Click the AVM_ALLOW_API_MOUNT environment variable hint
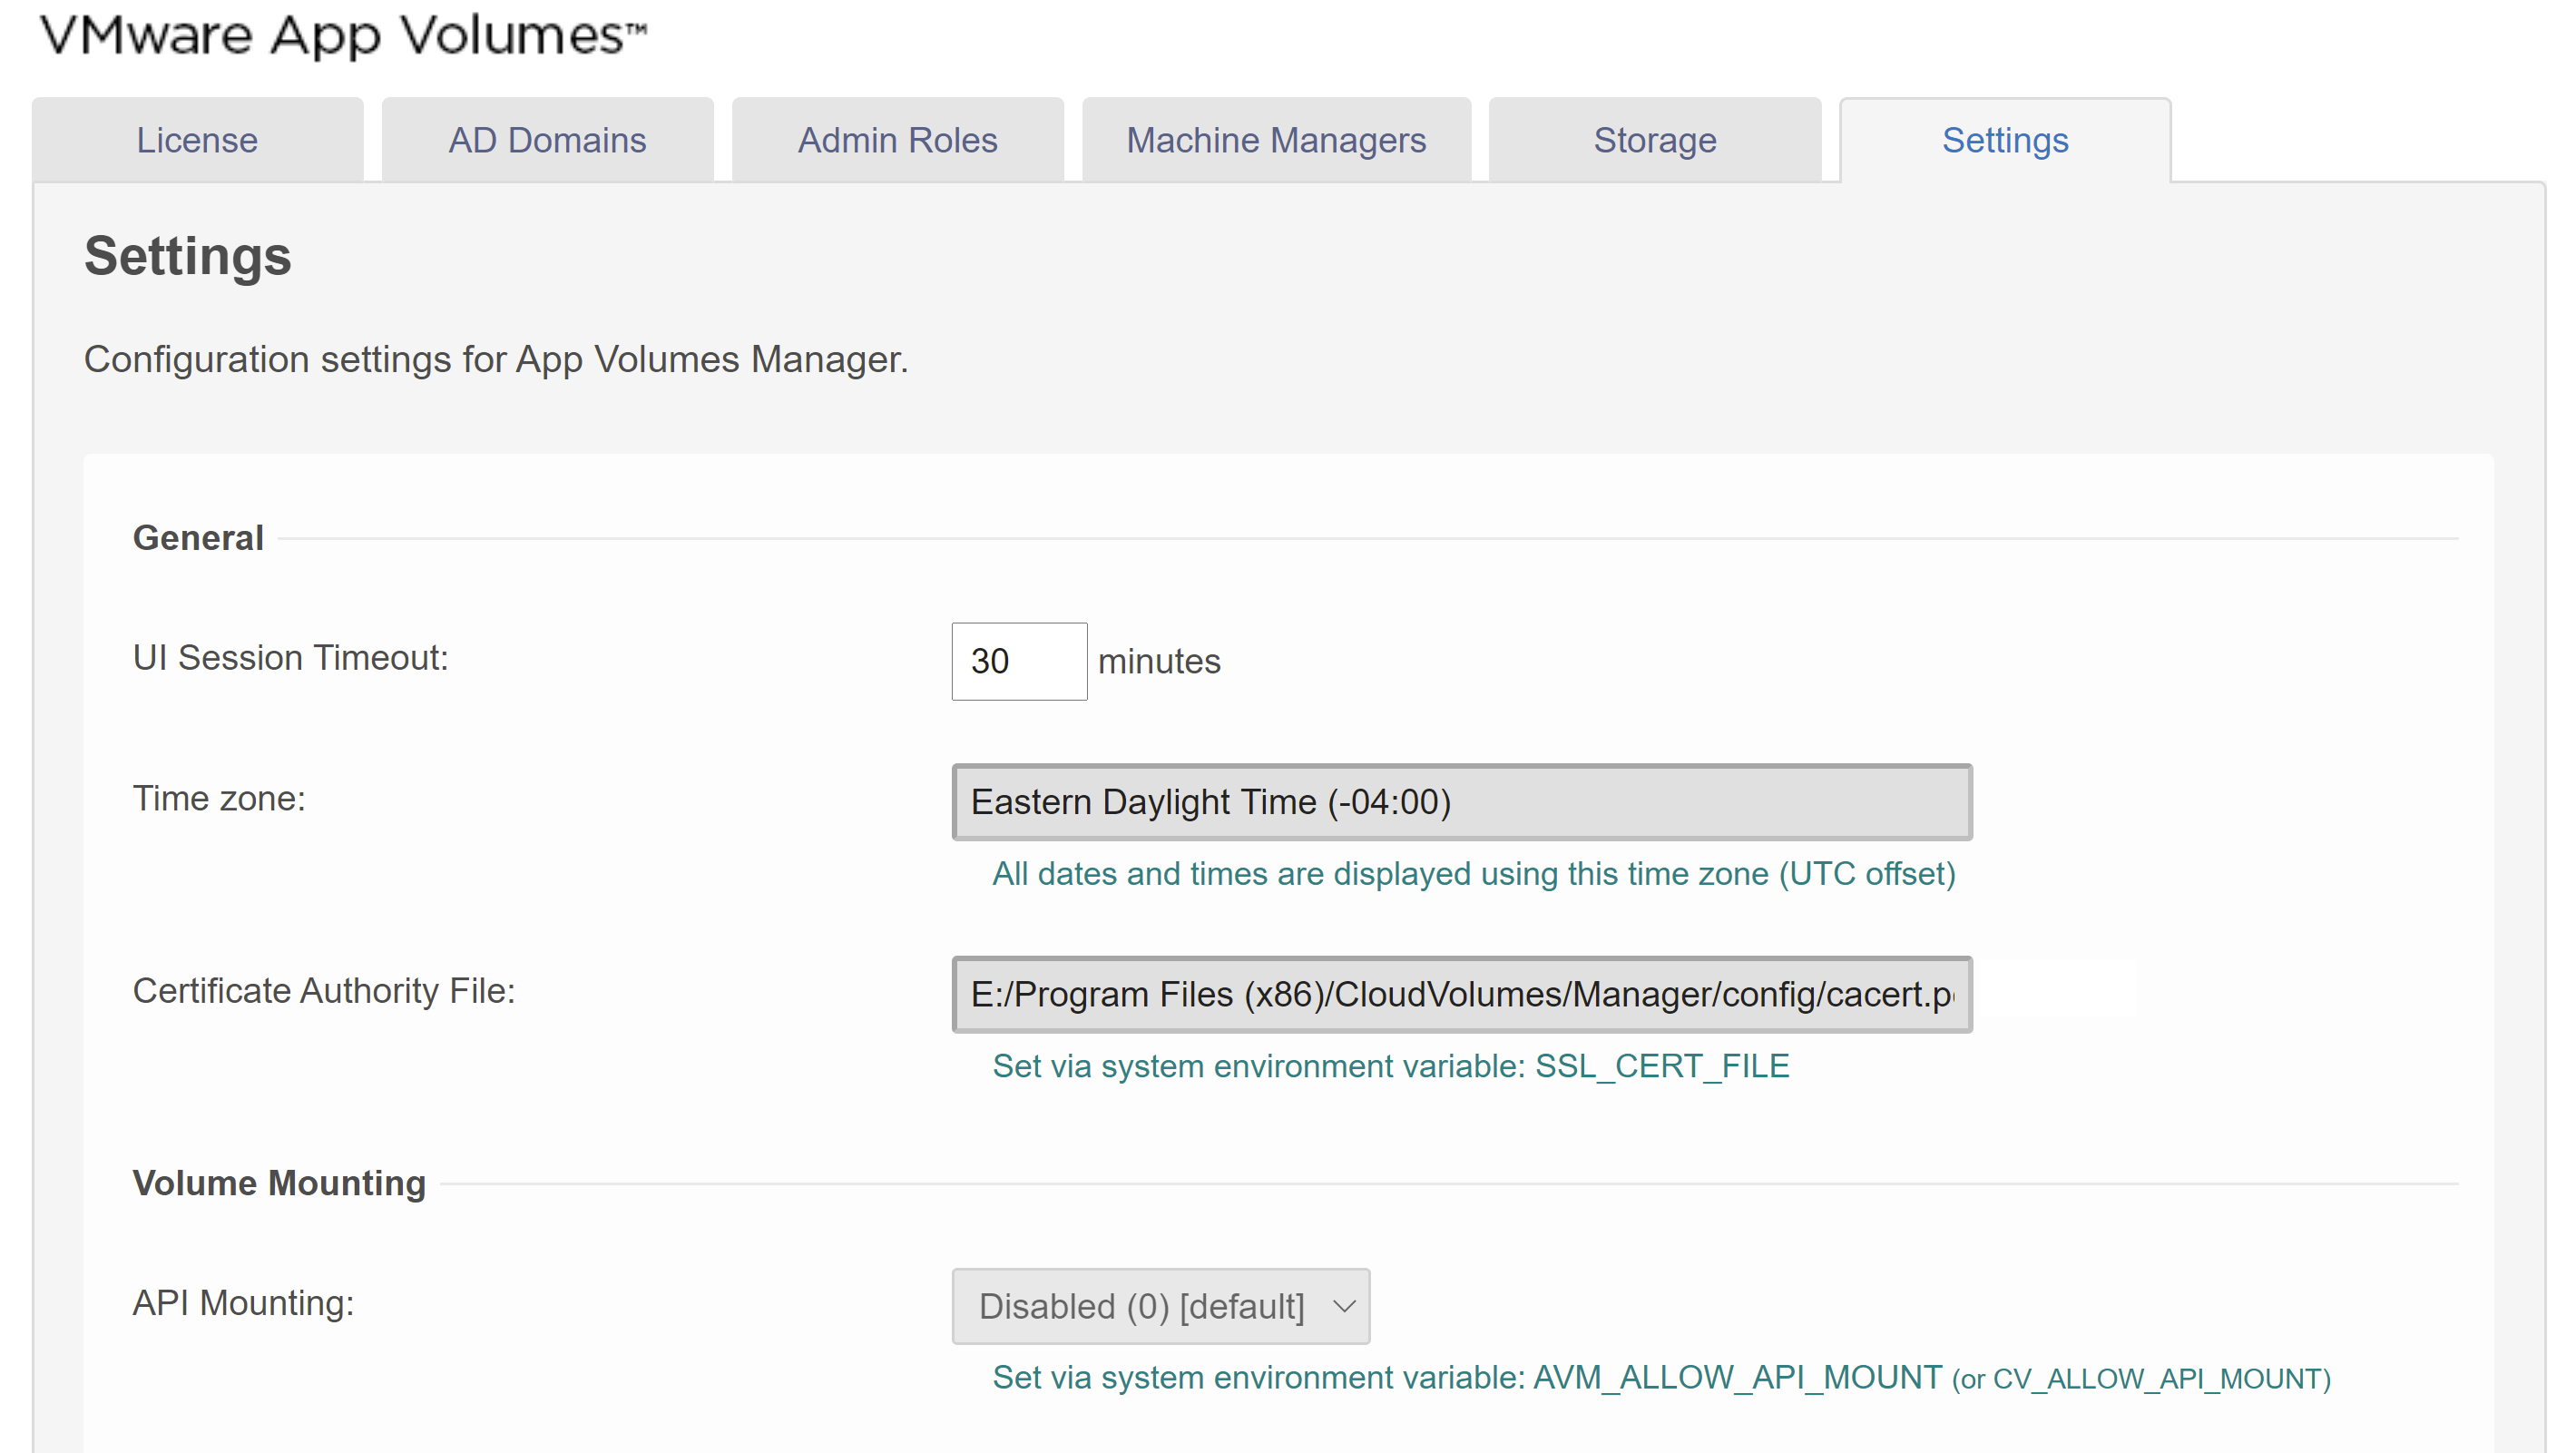This screenshot has width=2576, height=1453. coord(1661,1378)
